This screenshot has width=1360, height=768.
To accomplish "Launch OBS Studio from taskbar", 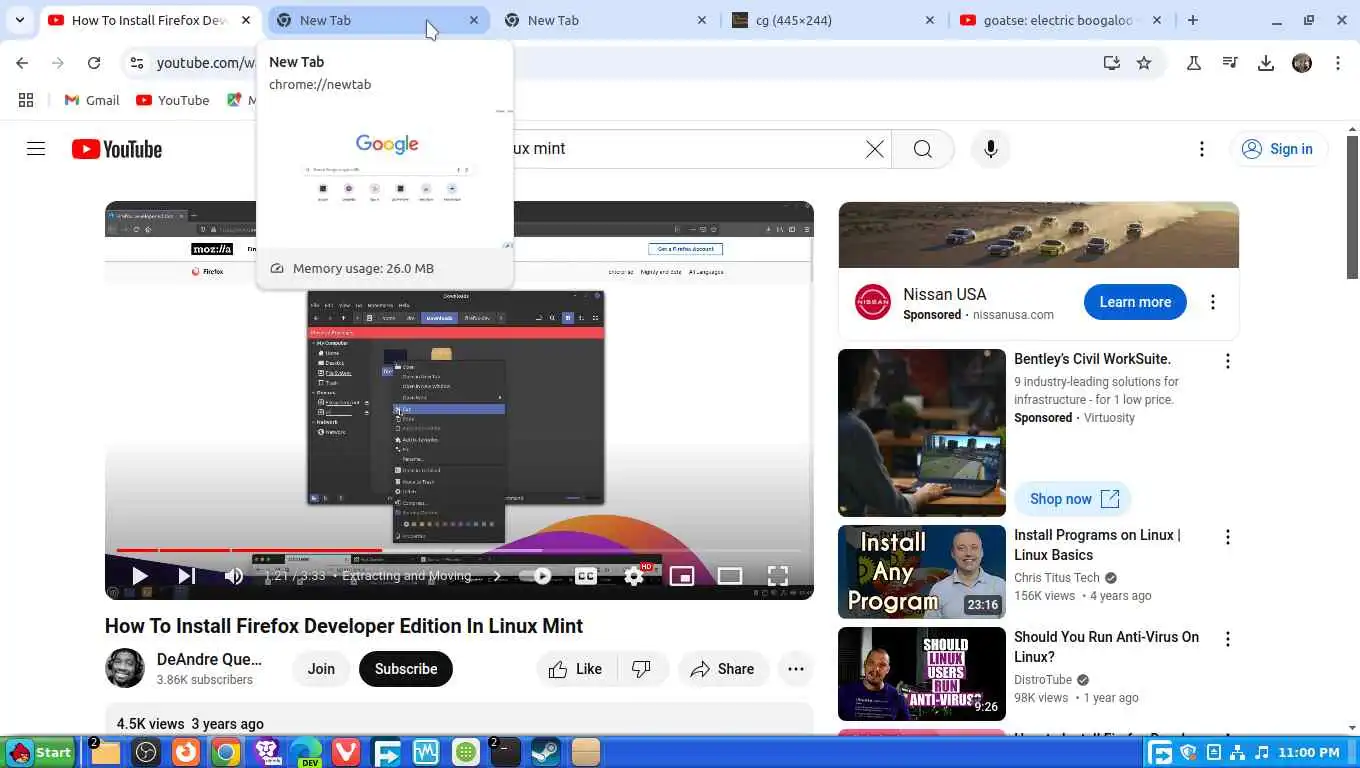I will point(146,752).
